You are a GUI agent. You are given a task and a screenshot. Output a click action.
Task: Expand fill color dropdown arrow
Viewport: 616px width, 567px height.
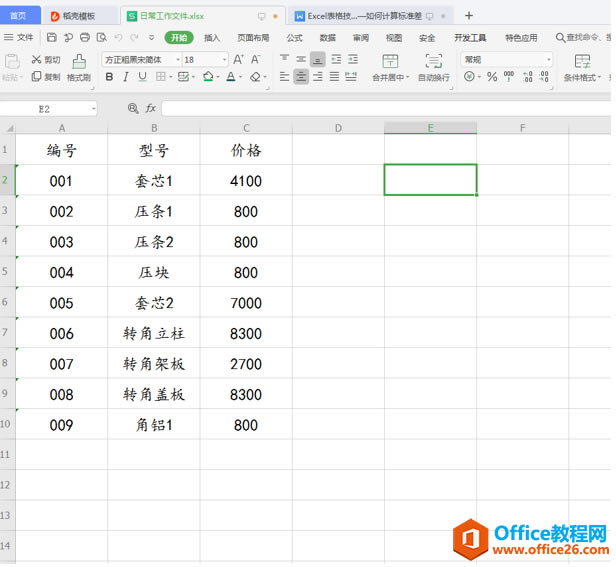point(218,77)
